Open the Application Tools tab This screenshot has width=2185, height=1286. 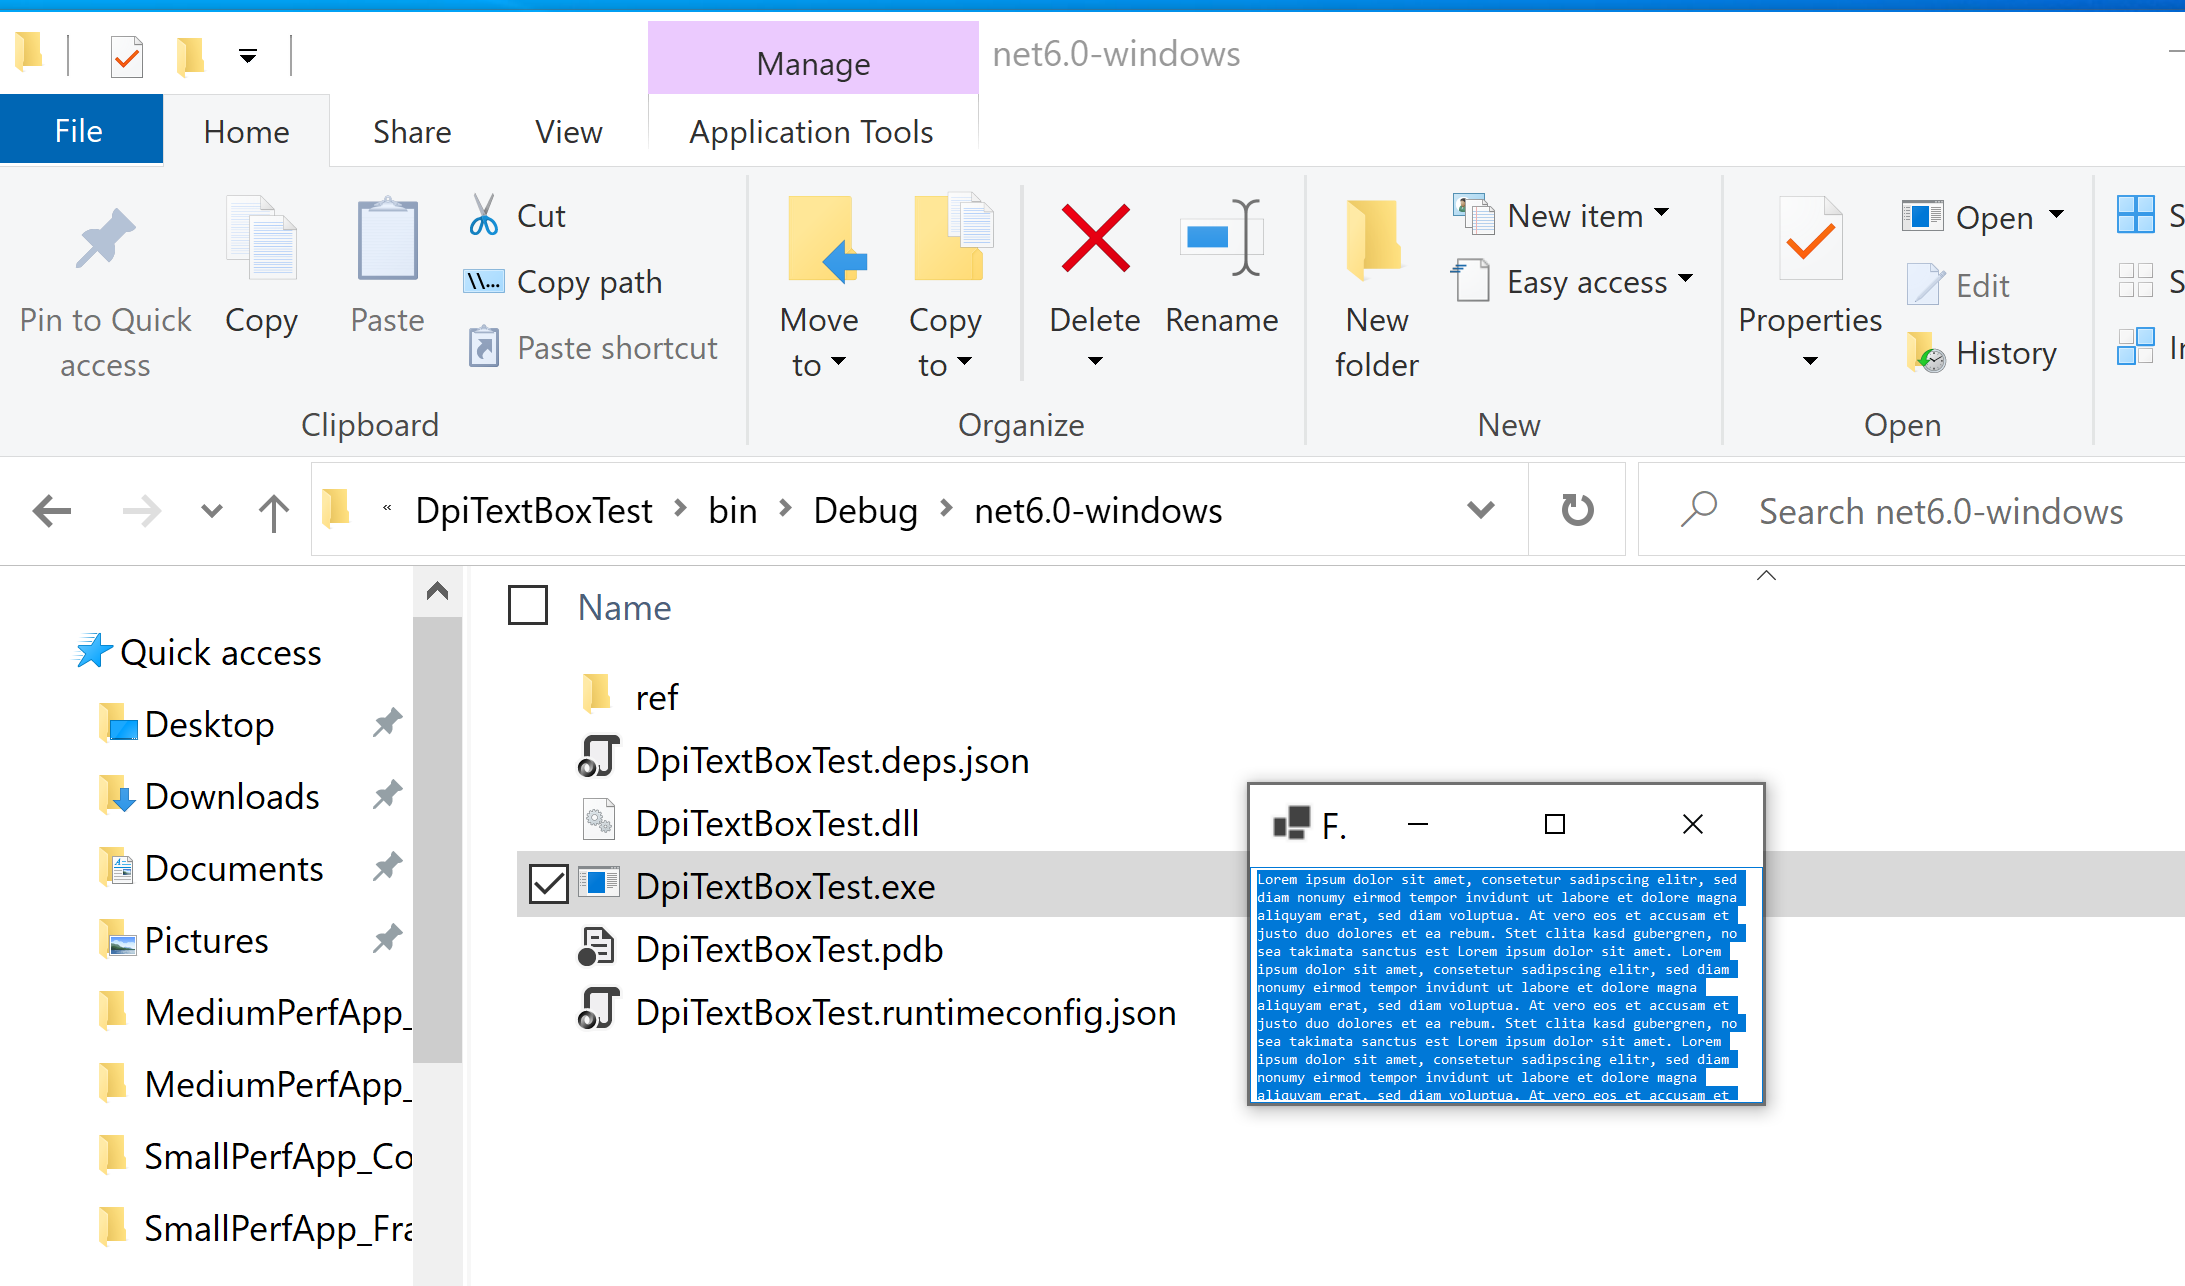pyautogui.click(x=811, y=130)
